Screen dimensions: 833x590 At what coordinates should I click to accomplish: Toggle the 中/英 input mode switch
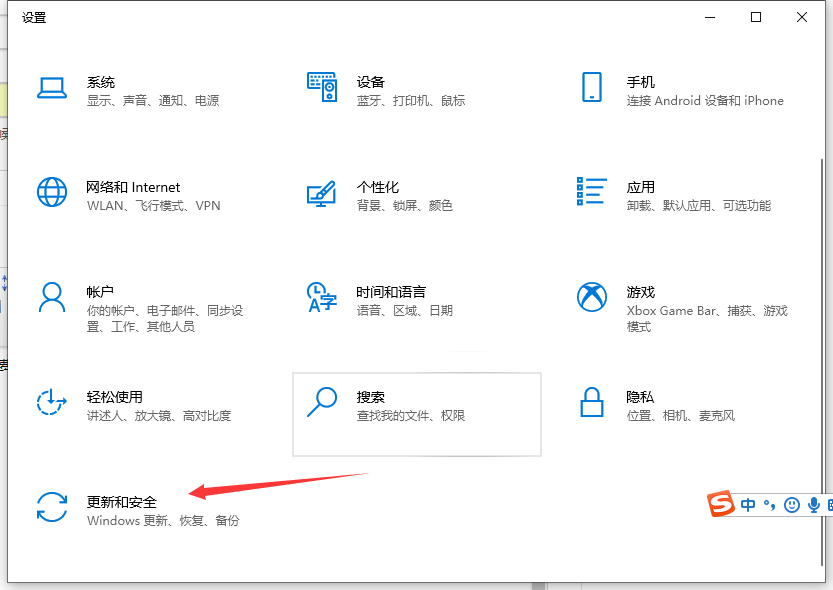[747, 505]
